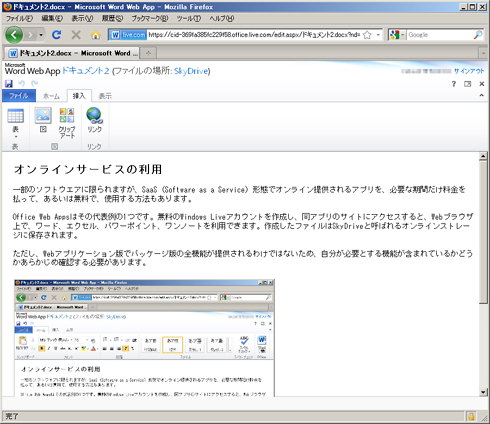Open the back/forward history dropdown arrow
Image resolution: width=490 pixels, height=424 pixels.
(41, 35)
